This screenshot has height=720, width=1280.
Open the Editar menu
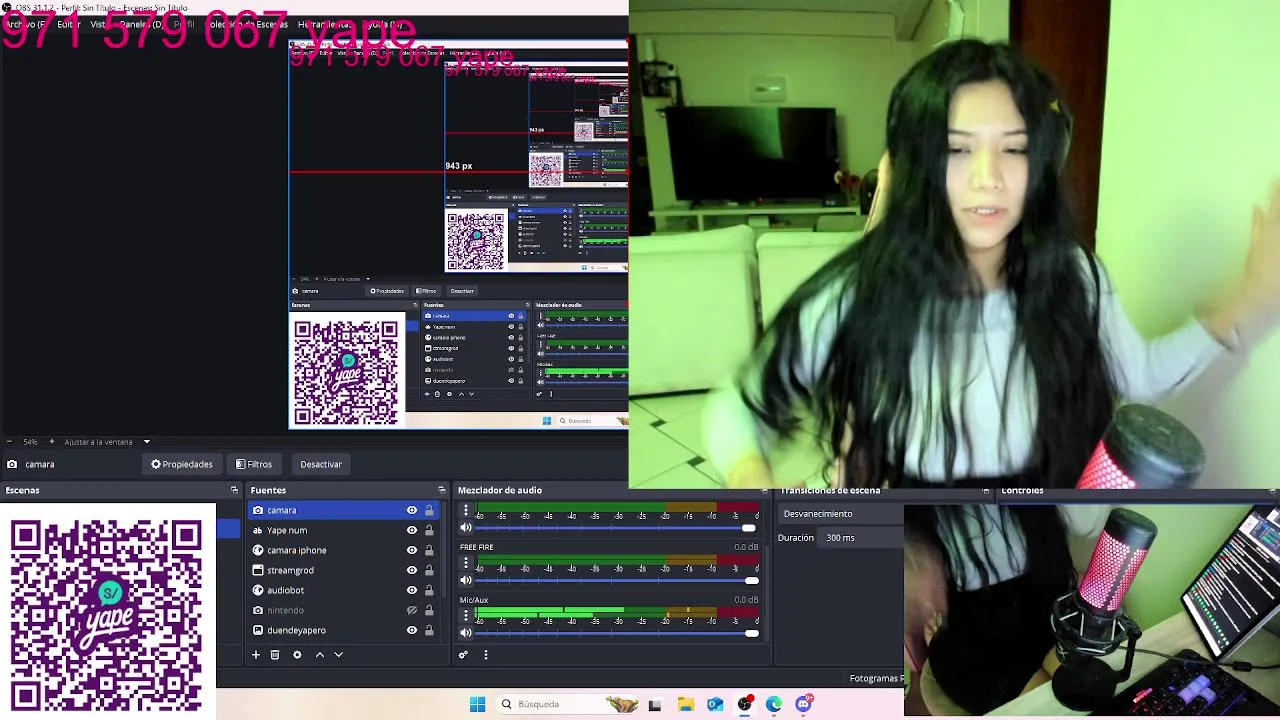68,24
